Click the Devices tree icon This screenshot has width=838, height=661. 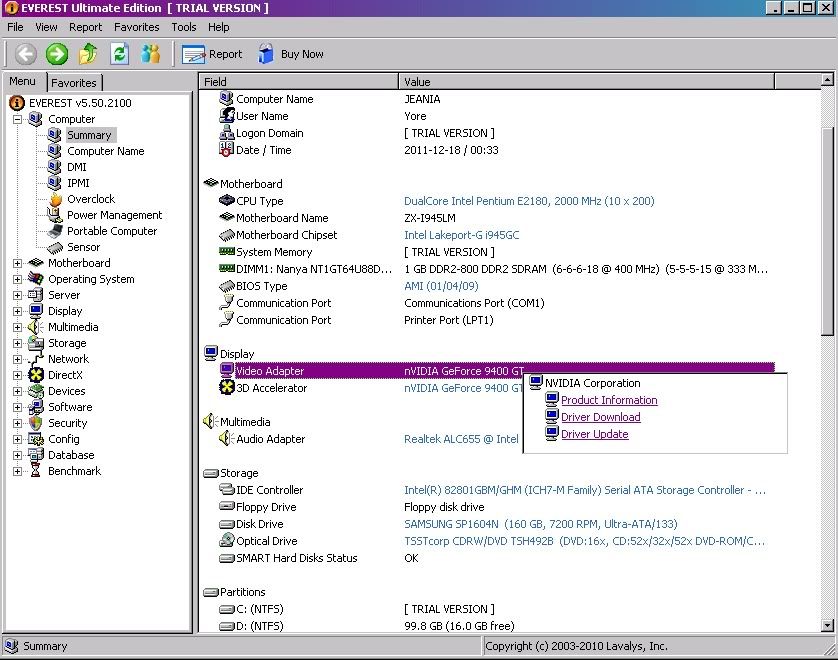tap(36, 391)
